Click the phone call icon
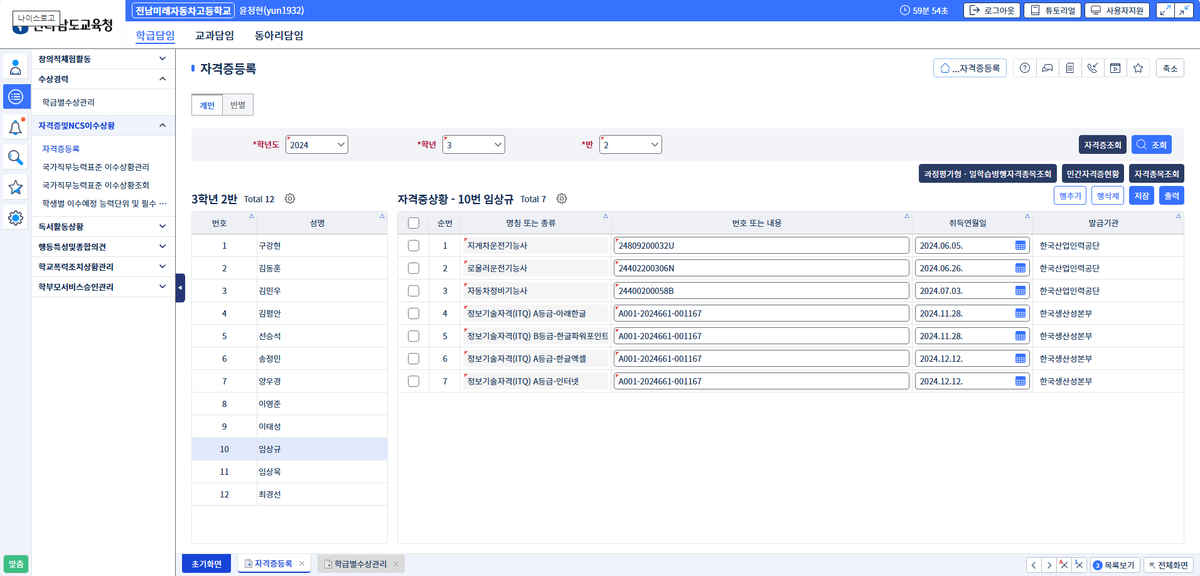 pyautogui.click(x=1093, y=68)
